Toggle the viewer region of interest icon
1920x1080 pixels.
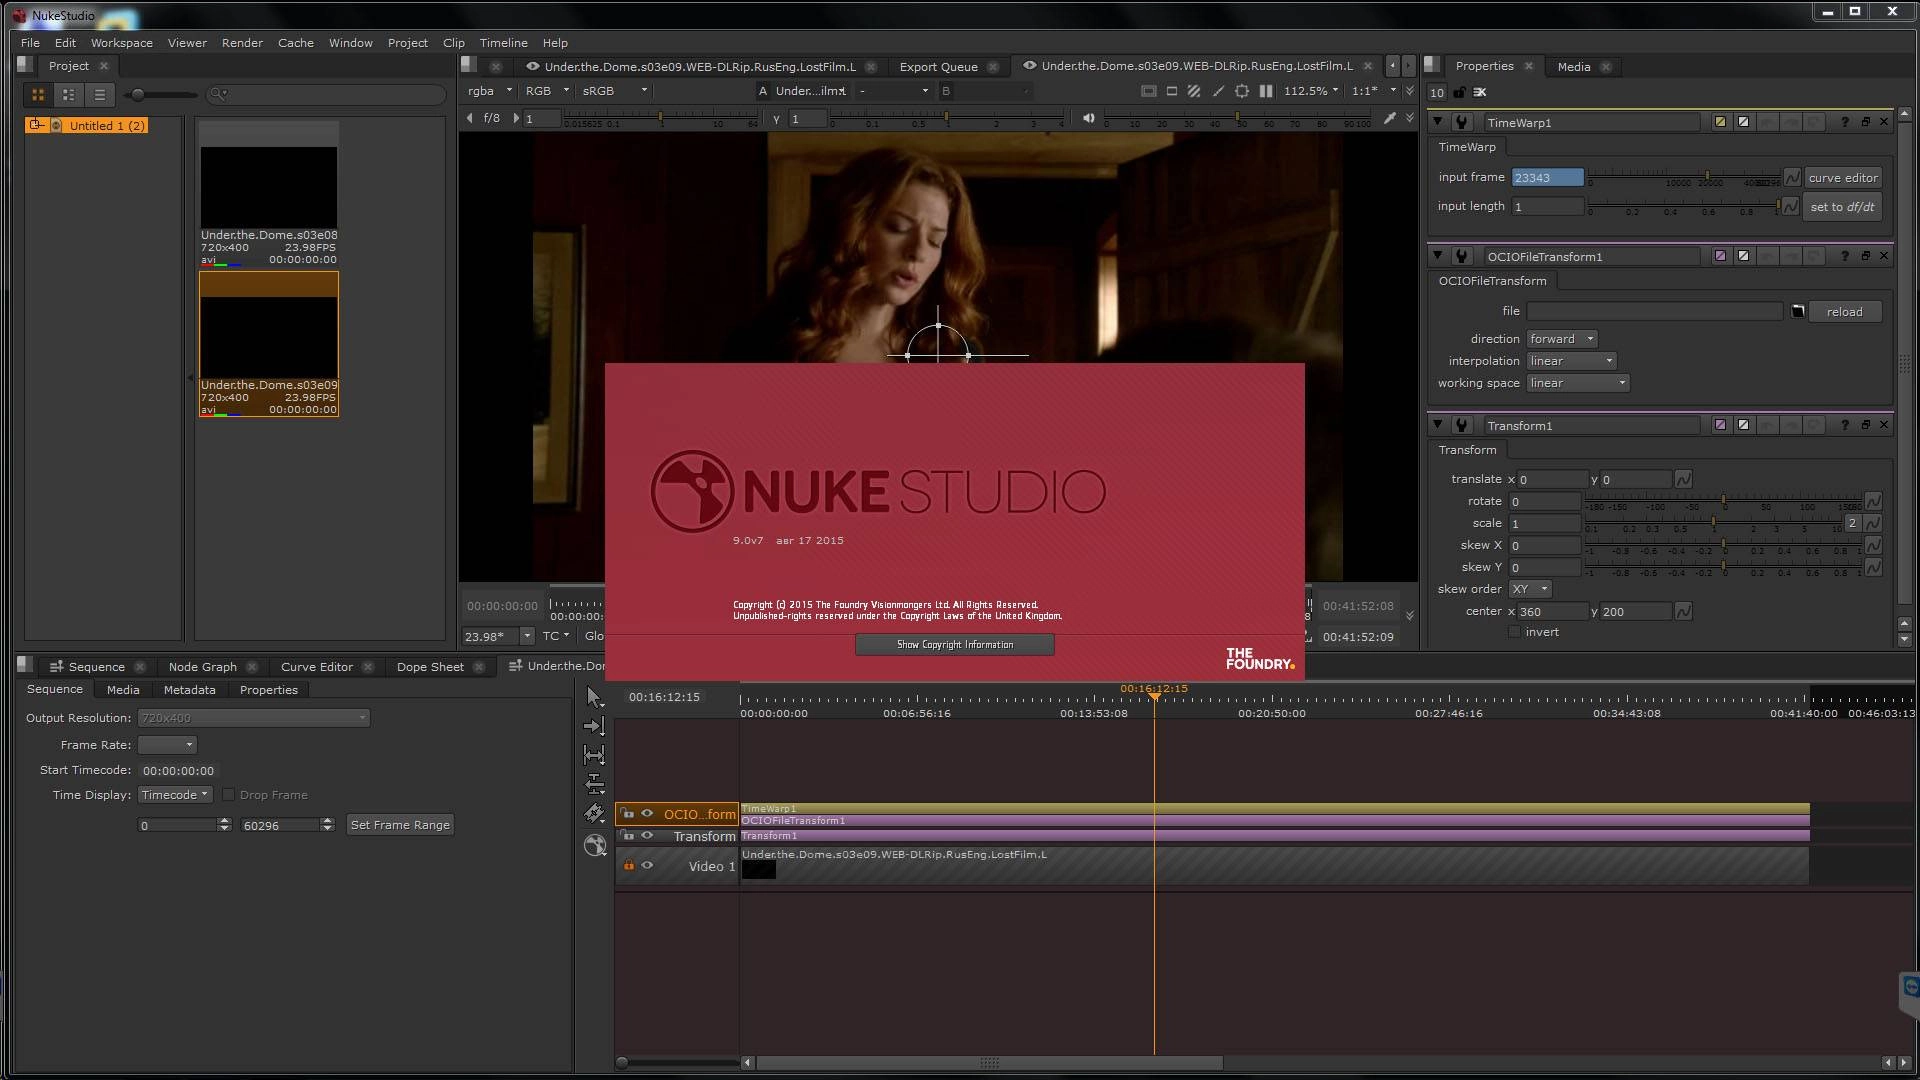pyautogui.click(x=1242, y=91)
